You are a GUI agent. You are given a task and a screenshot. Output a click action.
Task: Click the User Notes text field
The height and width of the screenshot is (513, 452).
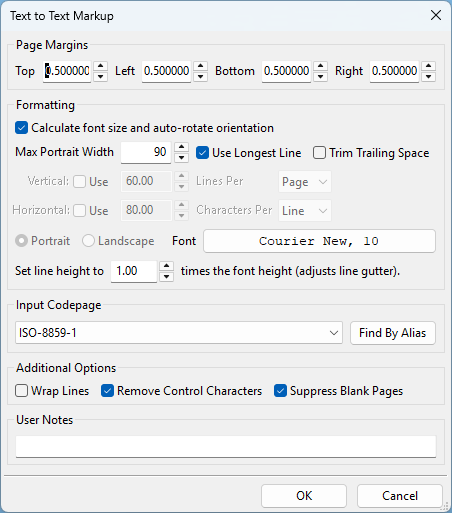[x=226, y=447]
